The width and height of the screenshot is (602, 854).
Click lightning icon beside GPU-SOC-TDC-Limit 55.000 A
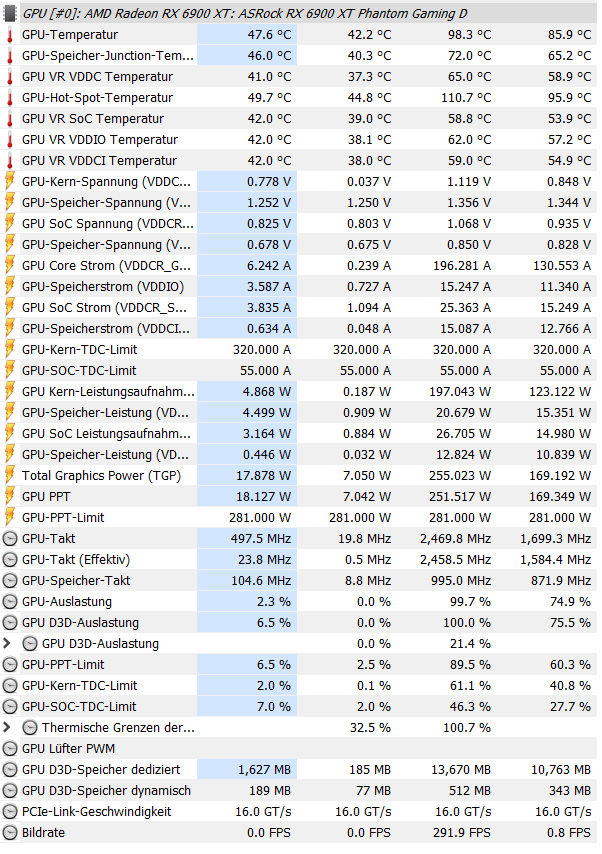click(x=10, y=371)
